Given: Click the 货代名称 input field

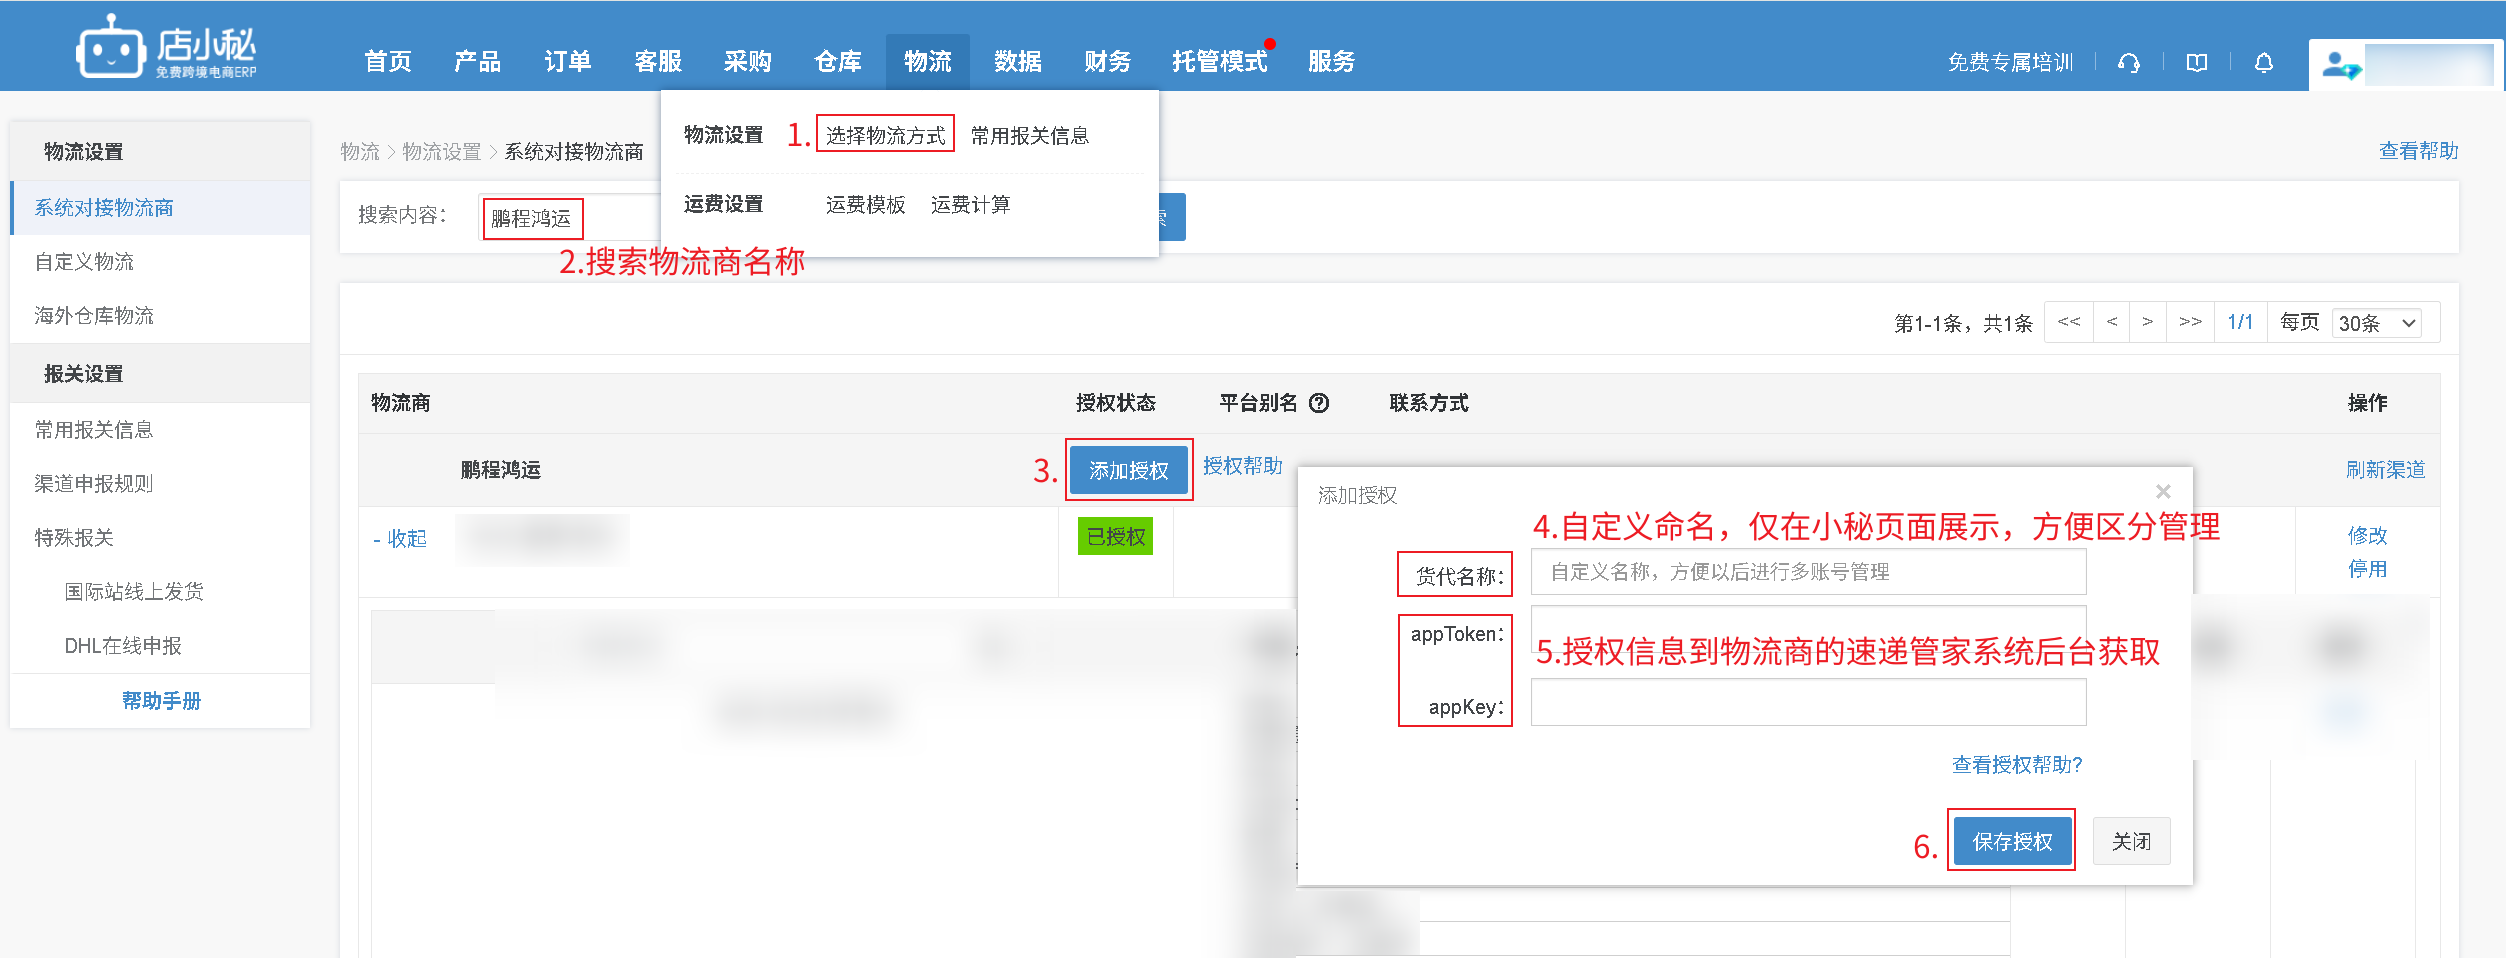Looking at the screenshot, I should pos(1807,572).
